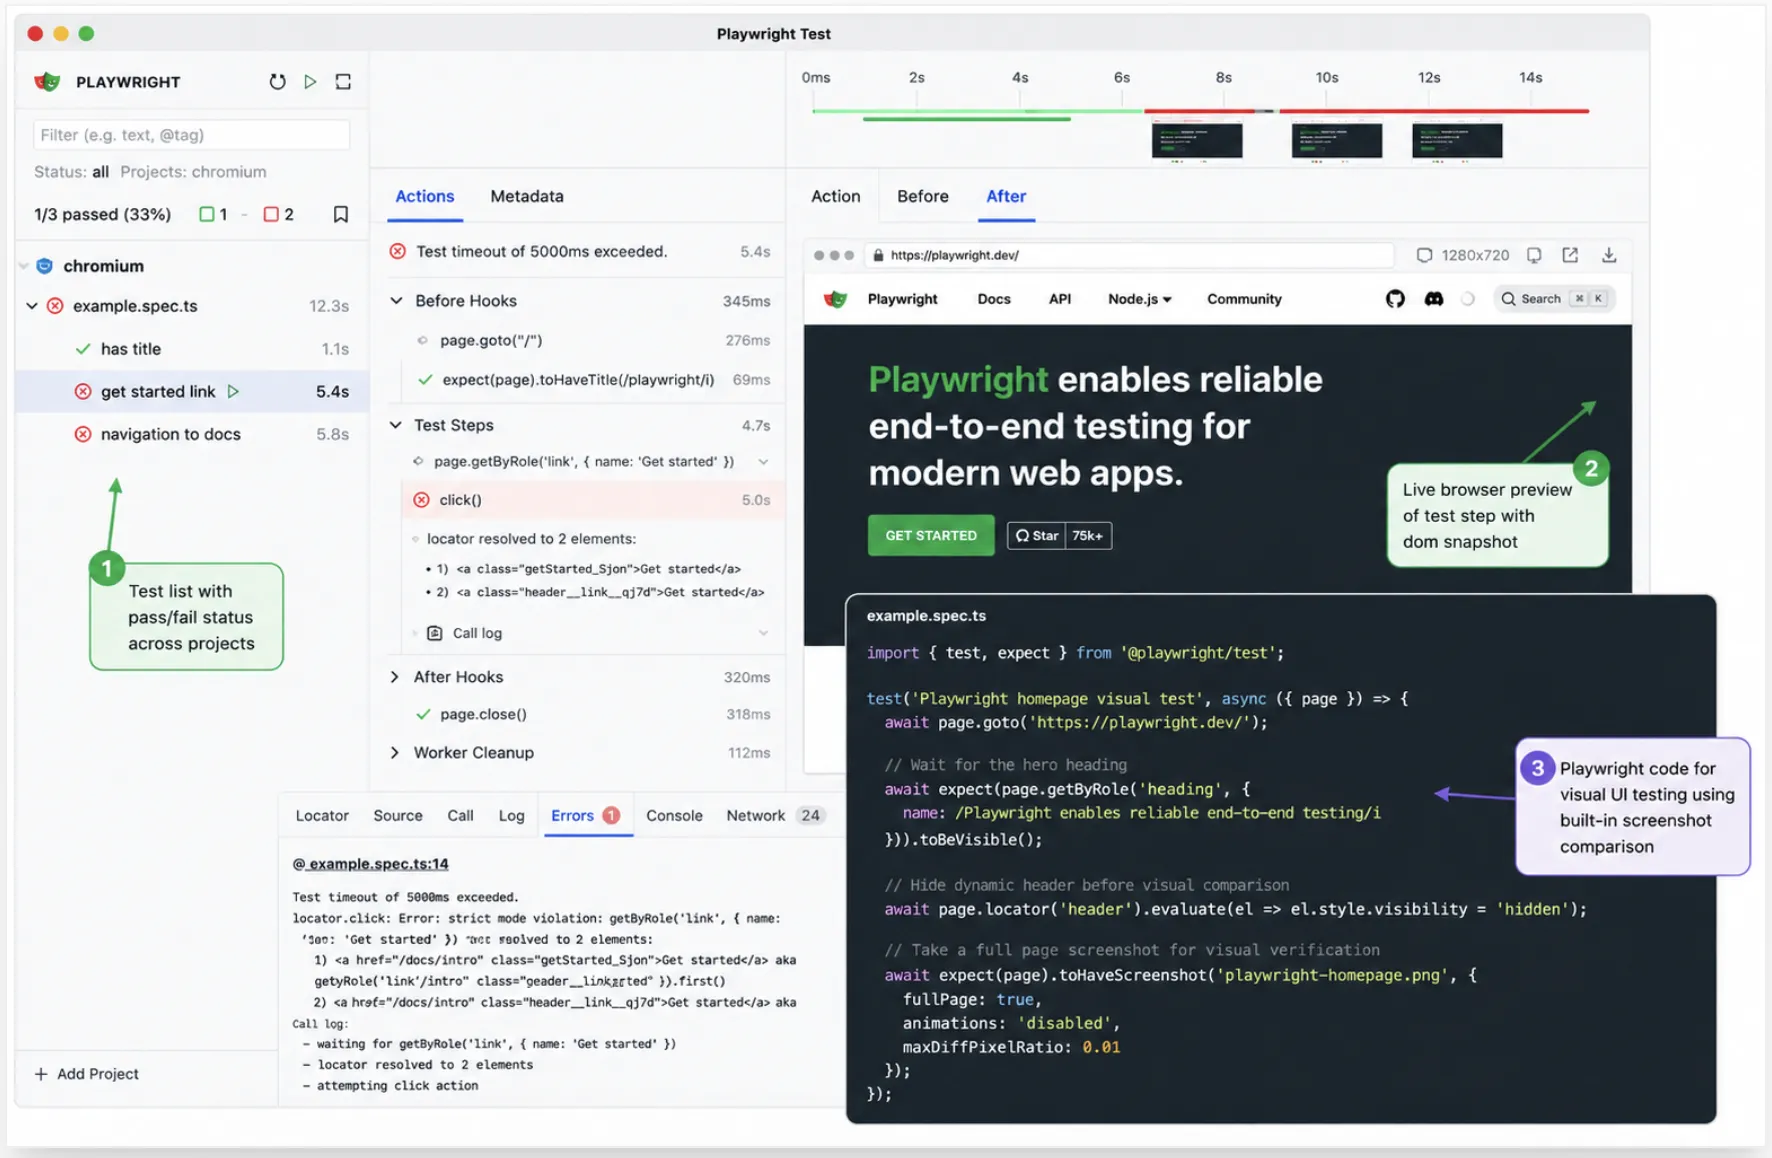Click the Playwright mask logo in sidebar header
This screenshot has height=1158, width=1772.
47,82
